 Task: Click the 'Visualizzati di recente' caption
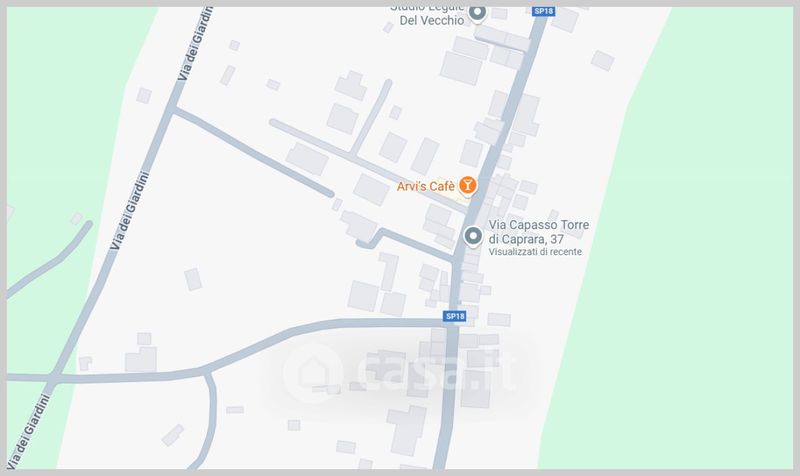[x=535, y=252]
